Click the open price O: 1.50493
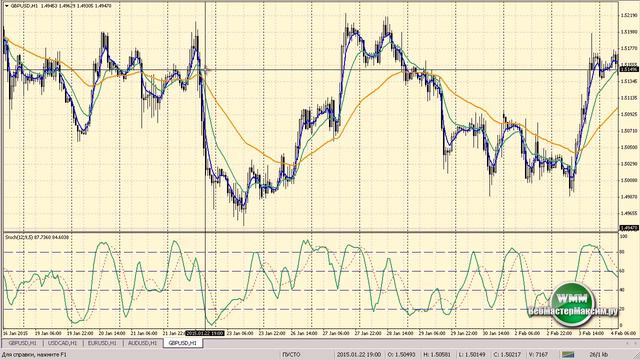This screenshot has height=360, width=640. click(401, 355)
